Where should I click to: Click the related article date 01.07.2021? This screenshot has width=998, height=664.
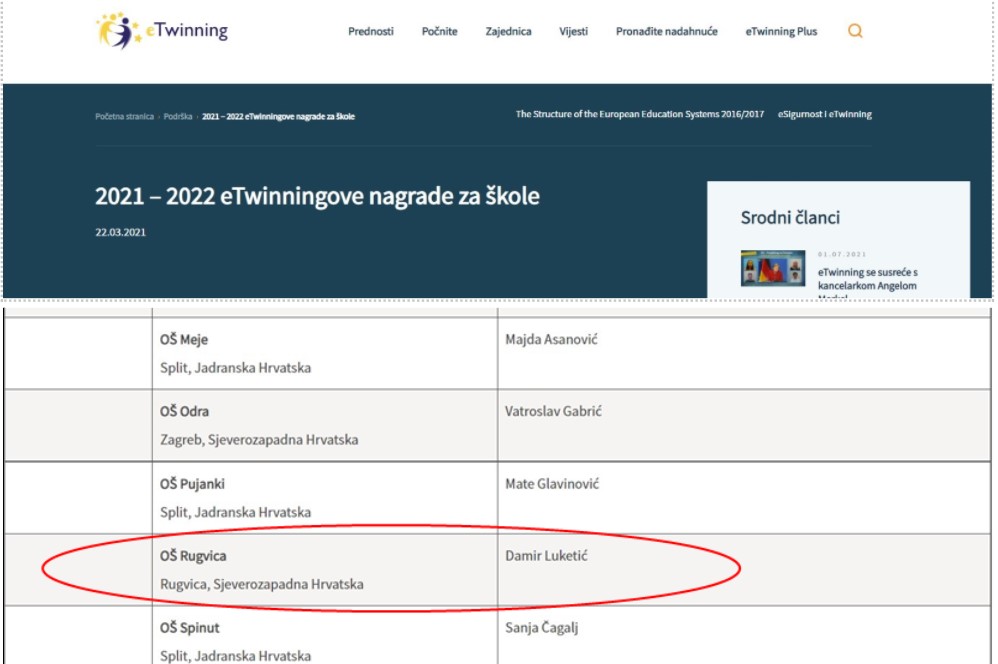point(841,254)
